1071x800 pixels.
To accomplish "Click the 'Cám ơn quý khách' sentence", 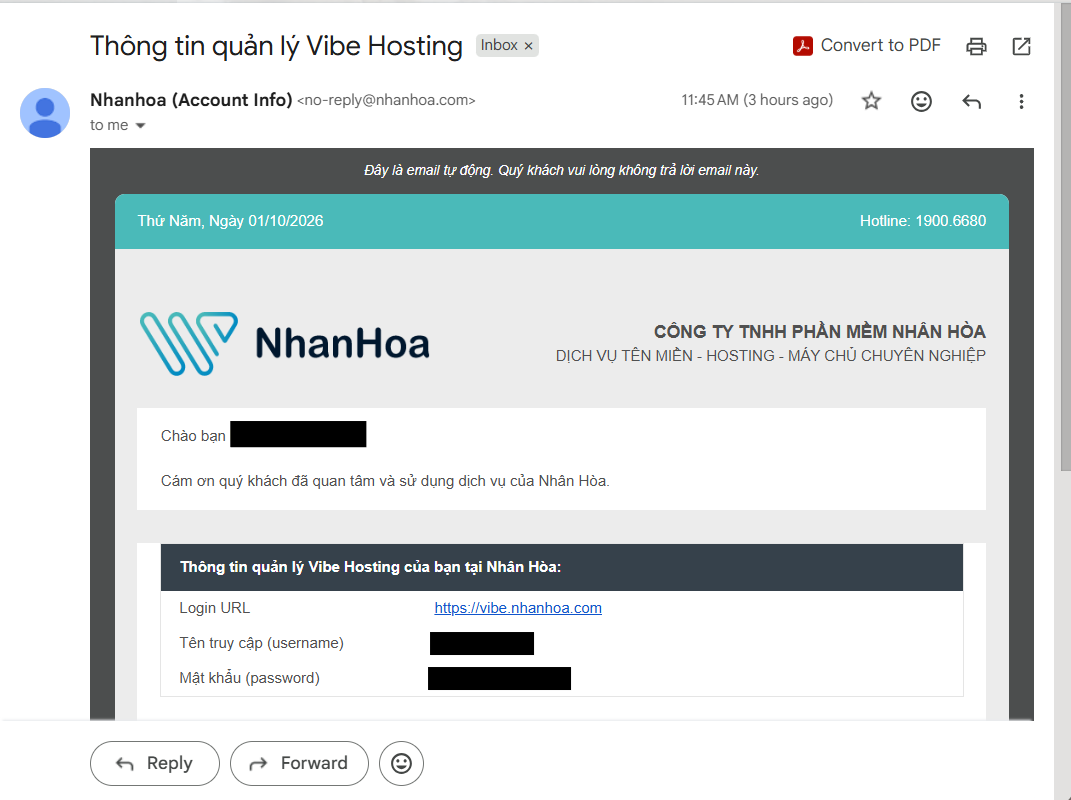I will coord(385,481).
